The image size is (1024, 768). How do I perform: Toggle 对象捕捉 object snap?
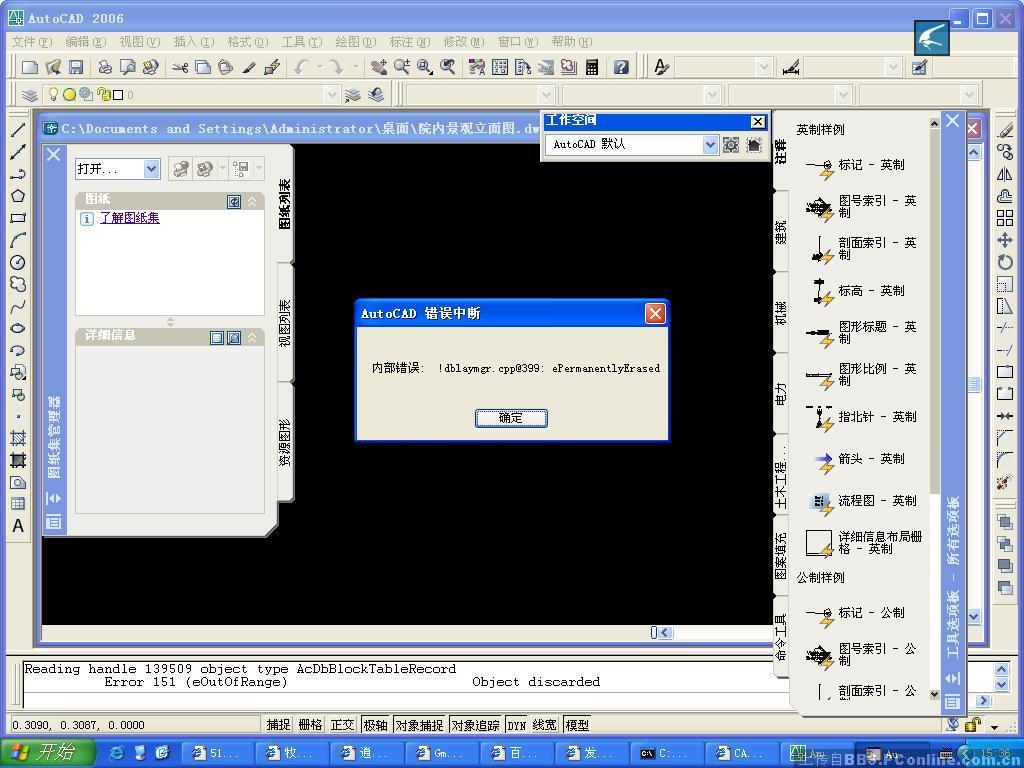tap(419, 725)
